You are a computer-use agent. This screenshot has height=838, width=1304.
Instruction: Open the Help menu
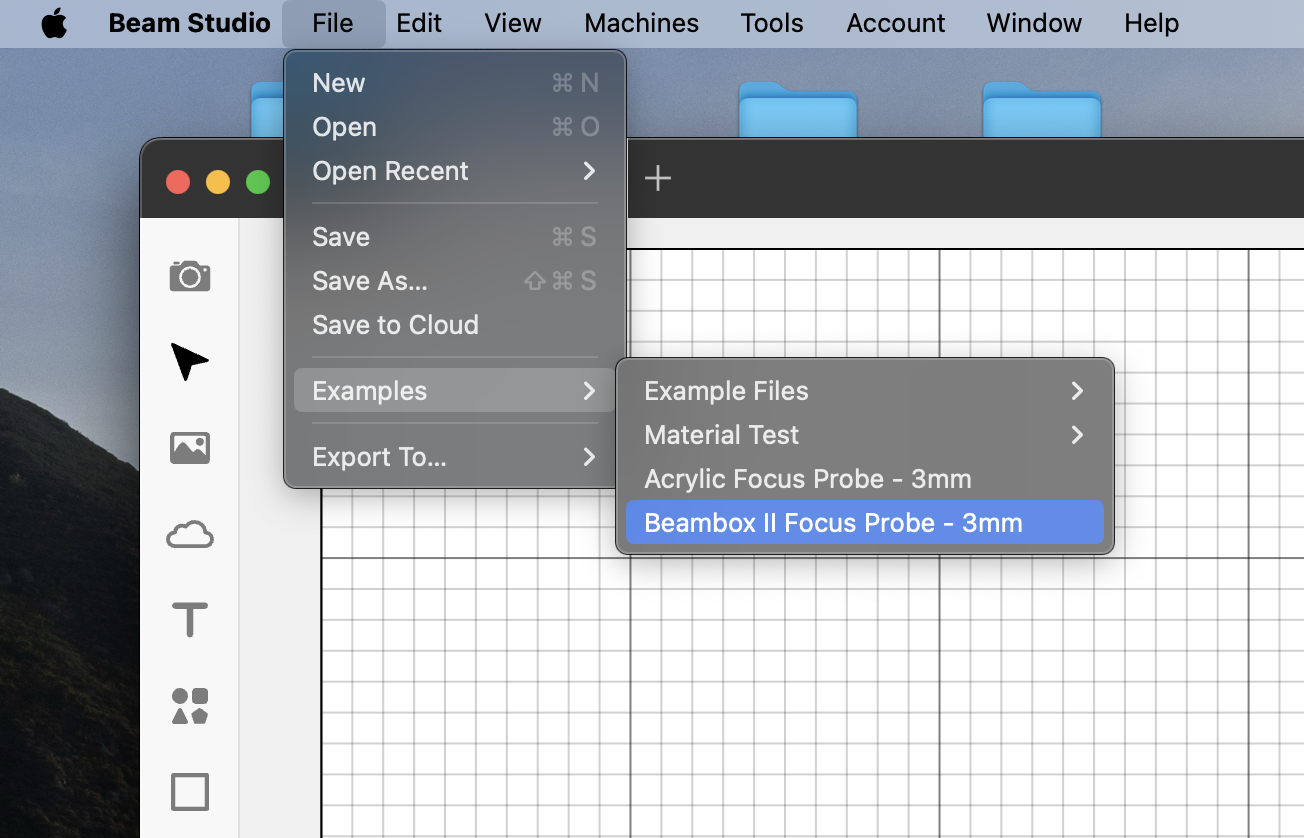click(1151, 23)
